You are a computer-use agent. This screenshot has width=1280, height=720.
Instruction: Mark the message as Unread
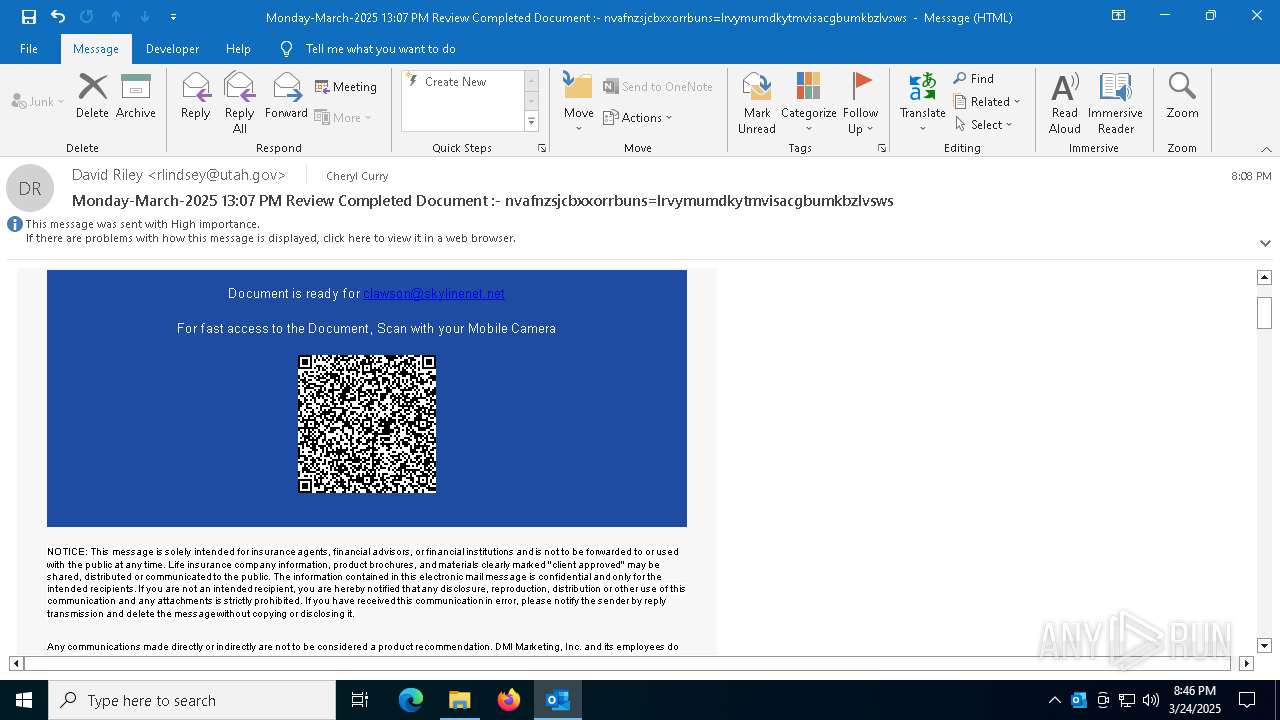757,103
